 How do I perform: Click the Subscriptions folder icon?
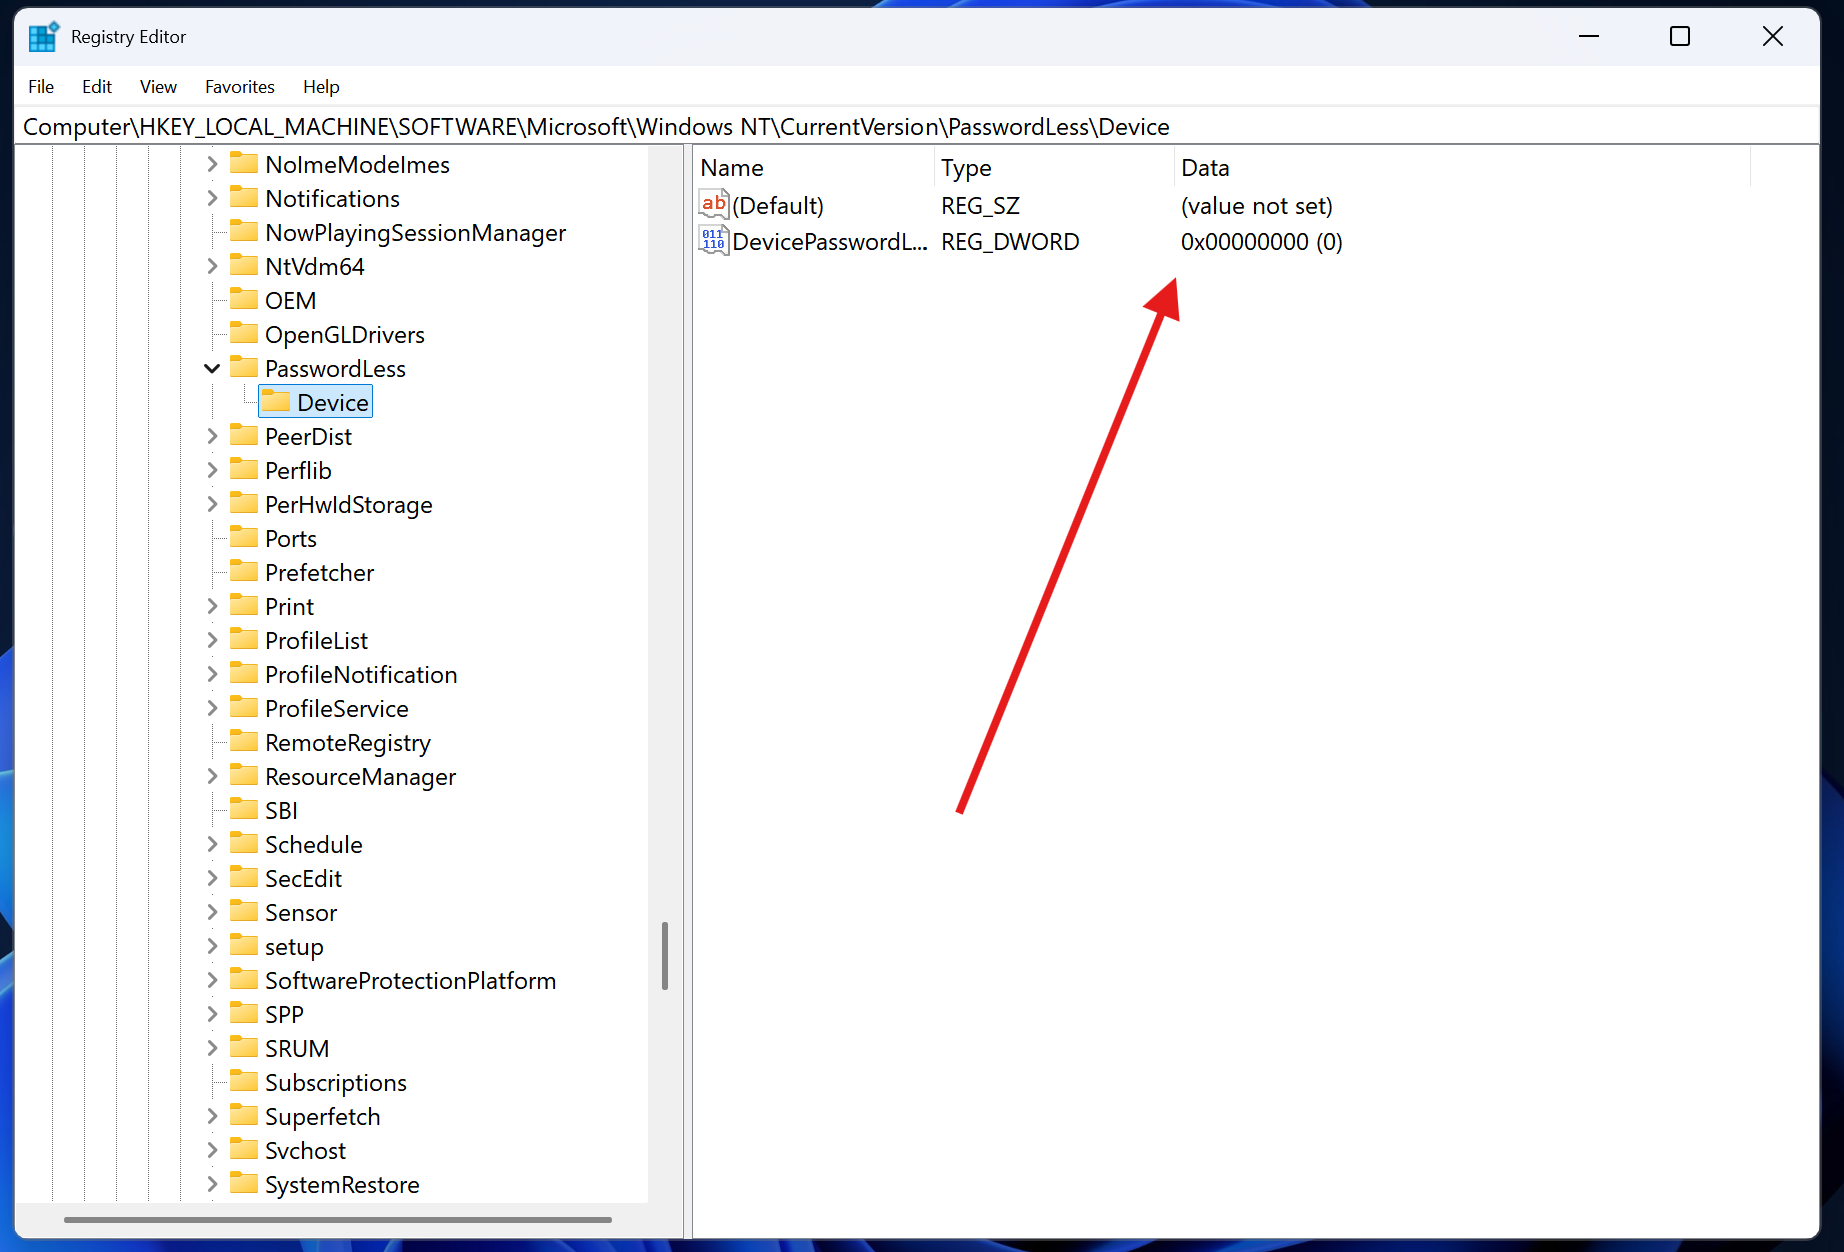pos(244,1082)
